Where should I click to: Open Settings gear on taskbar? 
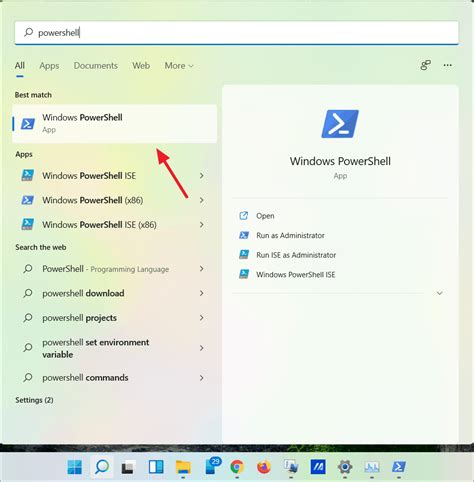click(x=345, y=467)
